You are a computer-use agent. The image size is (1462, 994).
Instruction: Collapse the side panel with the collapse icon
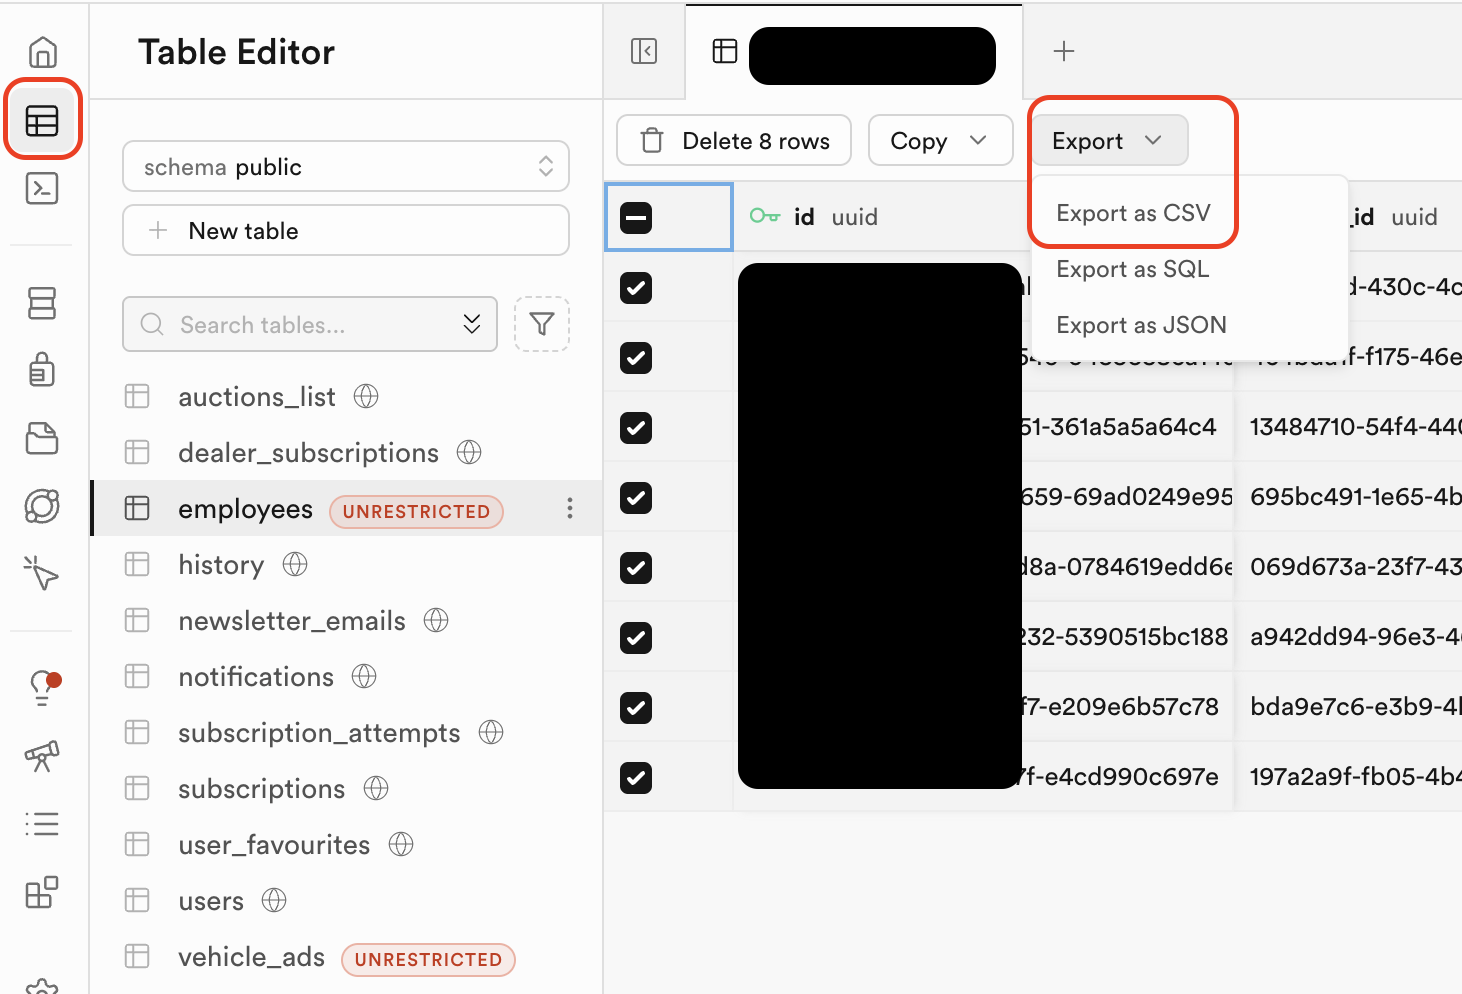click(x=643, y=50)
